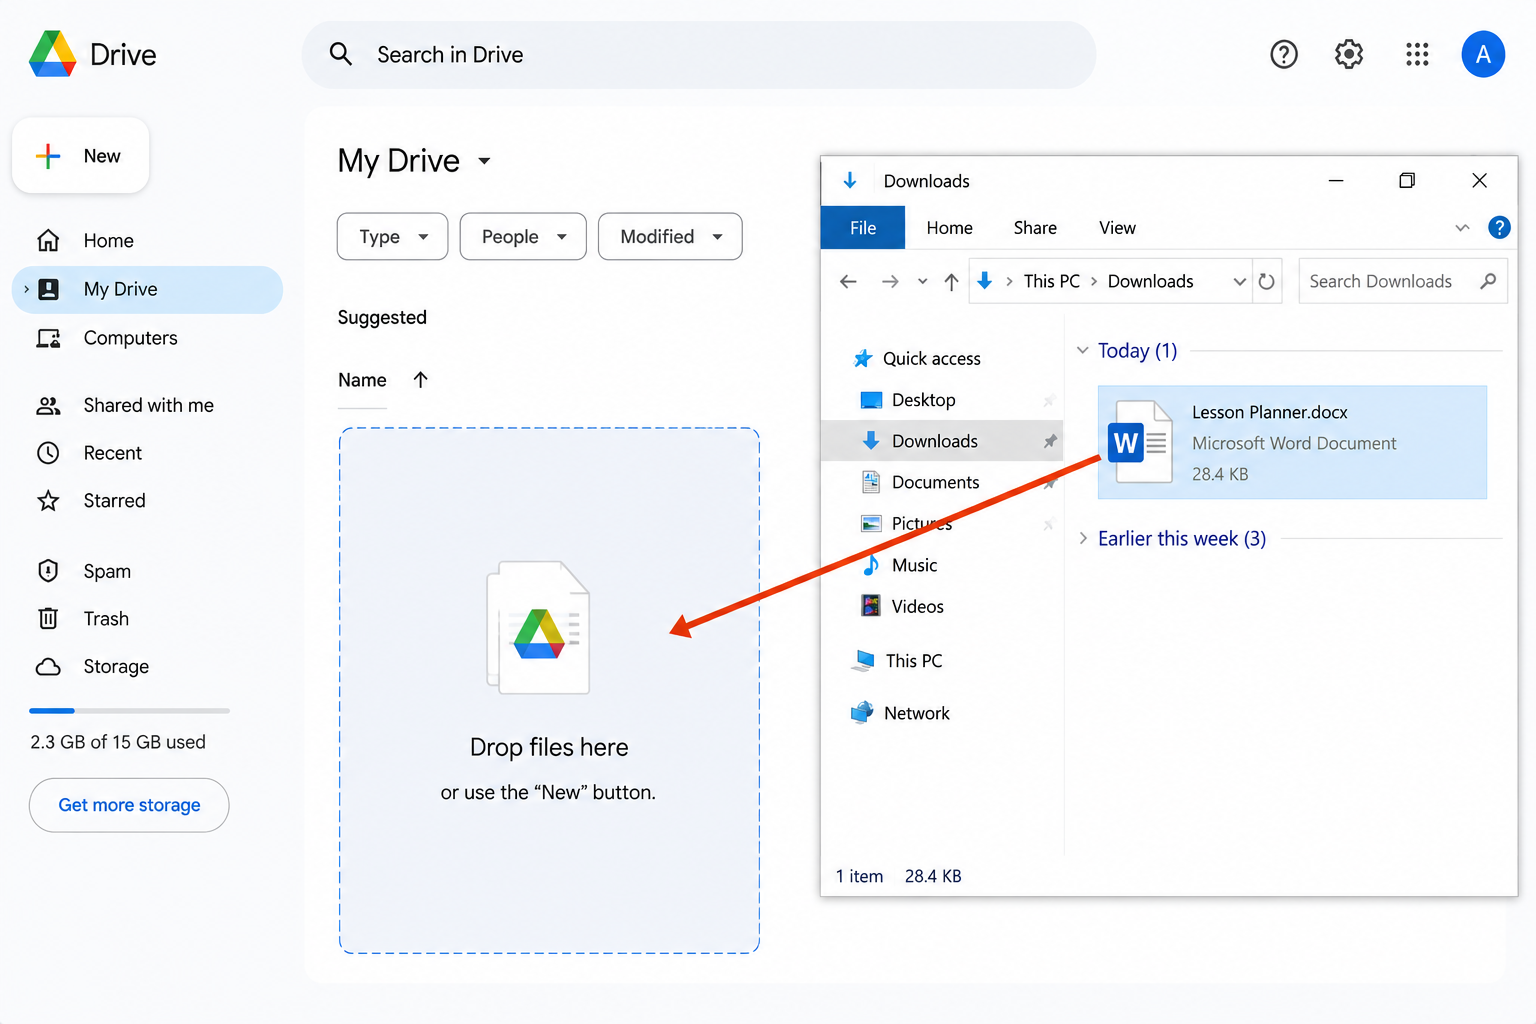Open Google Drive help icon
This screenshot has width=1536, height=1024.
coord(1284,54)
